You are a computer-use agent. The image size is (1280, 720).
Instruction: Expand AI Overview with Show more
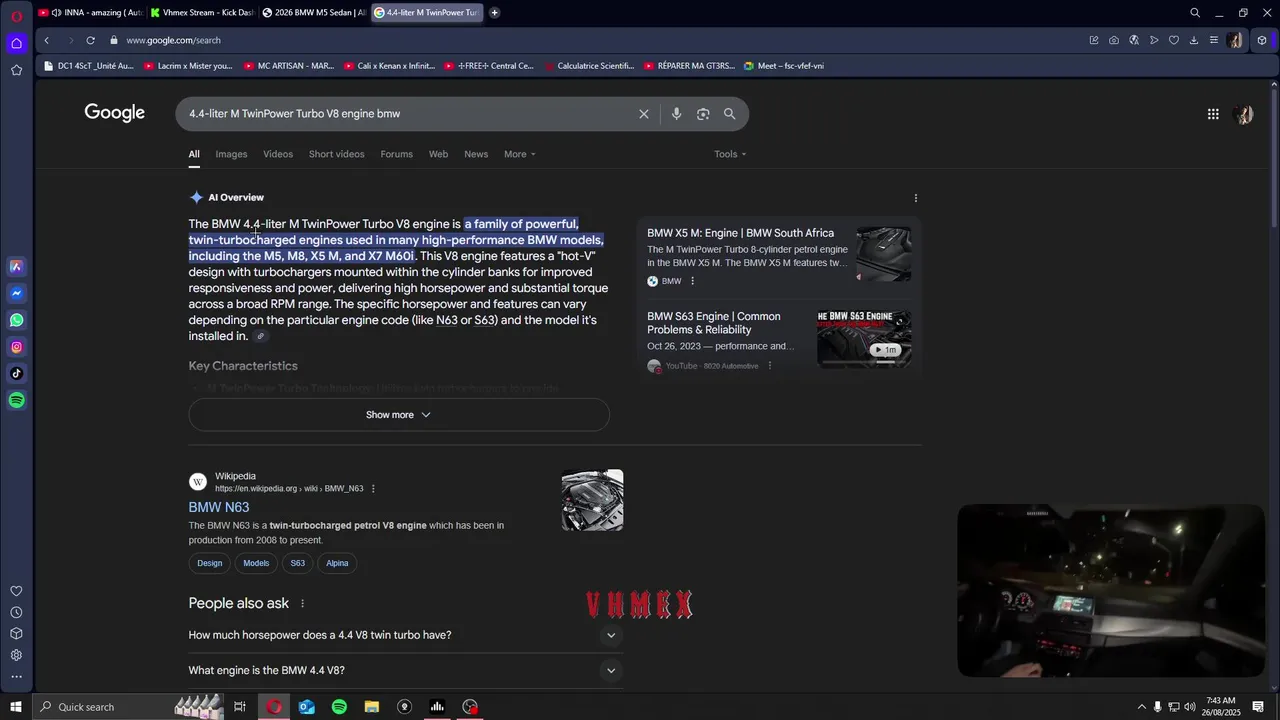point(399,415)
